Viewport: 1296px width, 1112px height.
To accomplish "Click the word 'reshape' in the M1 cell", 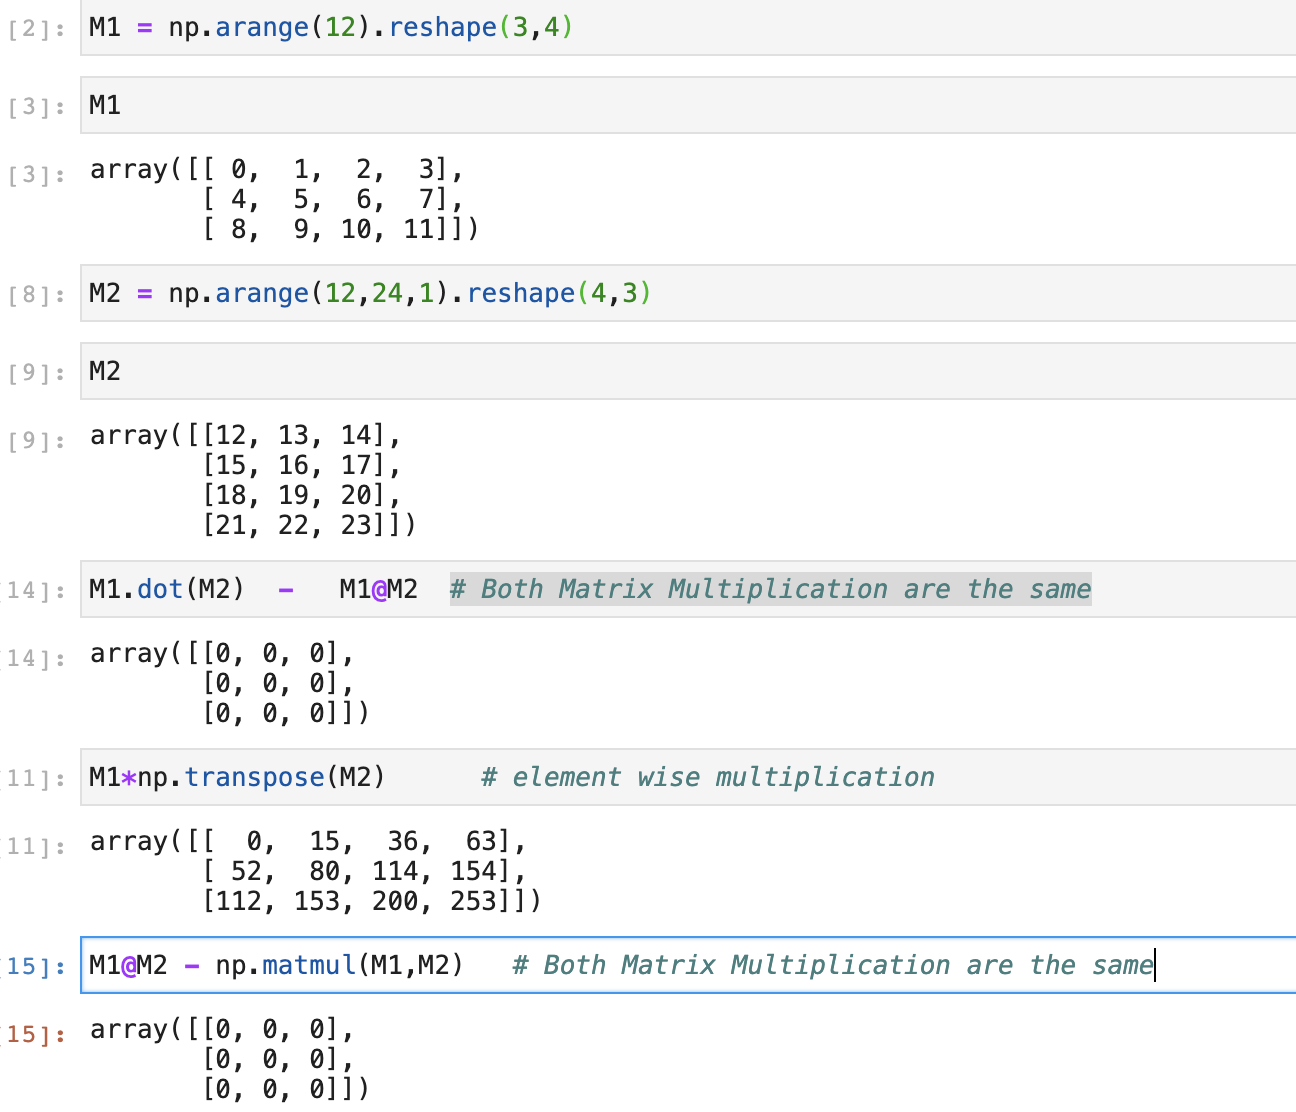I will click(443, 27).
